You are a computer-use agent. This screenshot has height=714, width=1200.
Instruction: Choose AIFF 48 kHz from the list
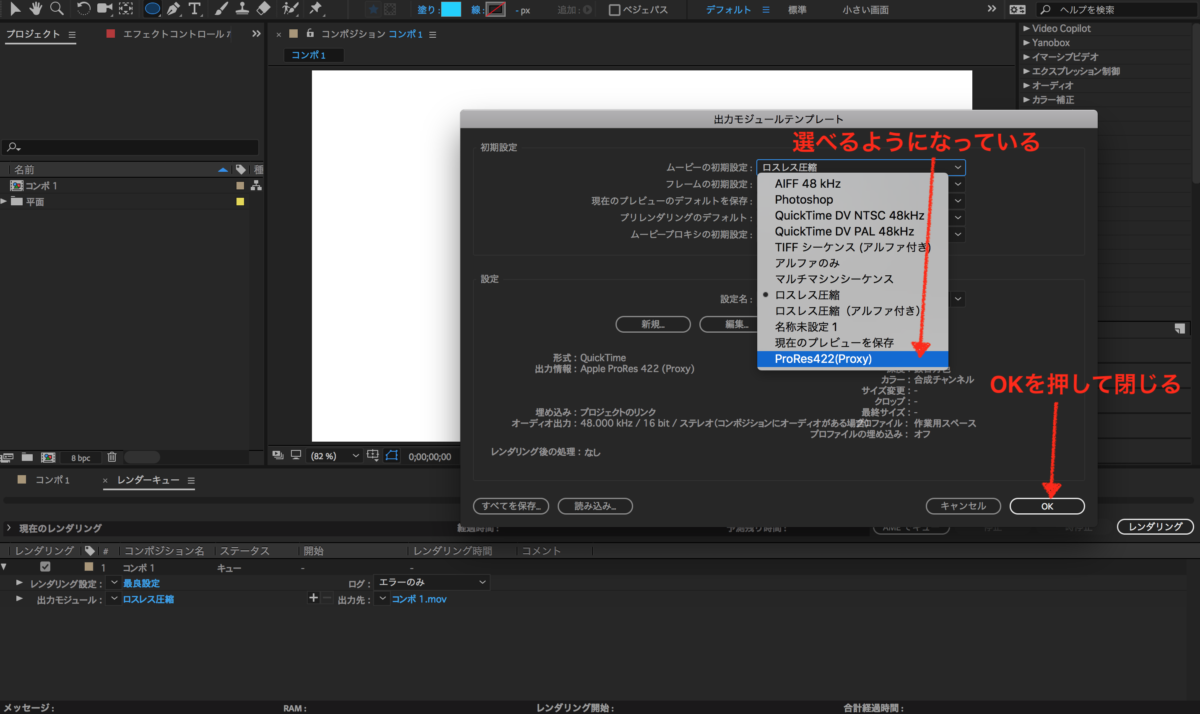[853, 183]
